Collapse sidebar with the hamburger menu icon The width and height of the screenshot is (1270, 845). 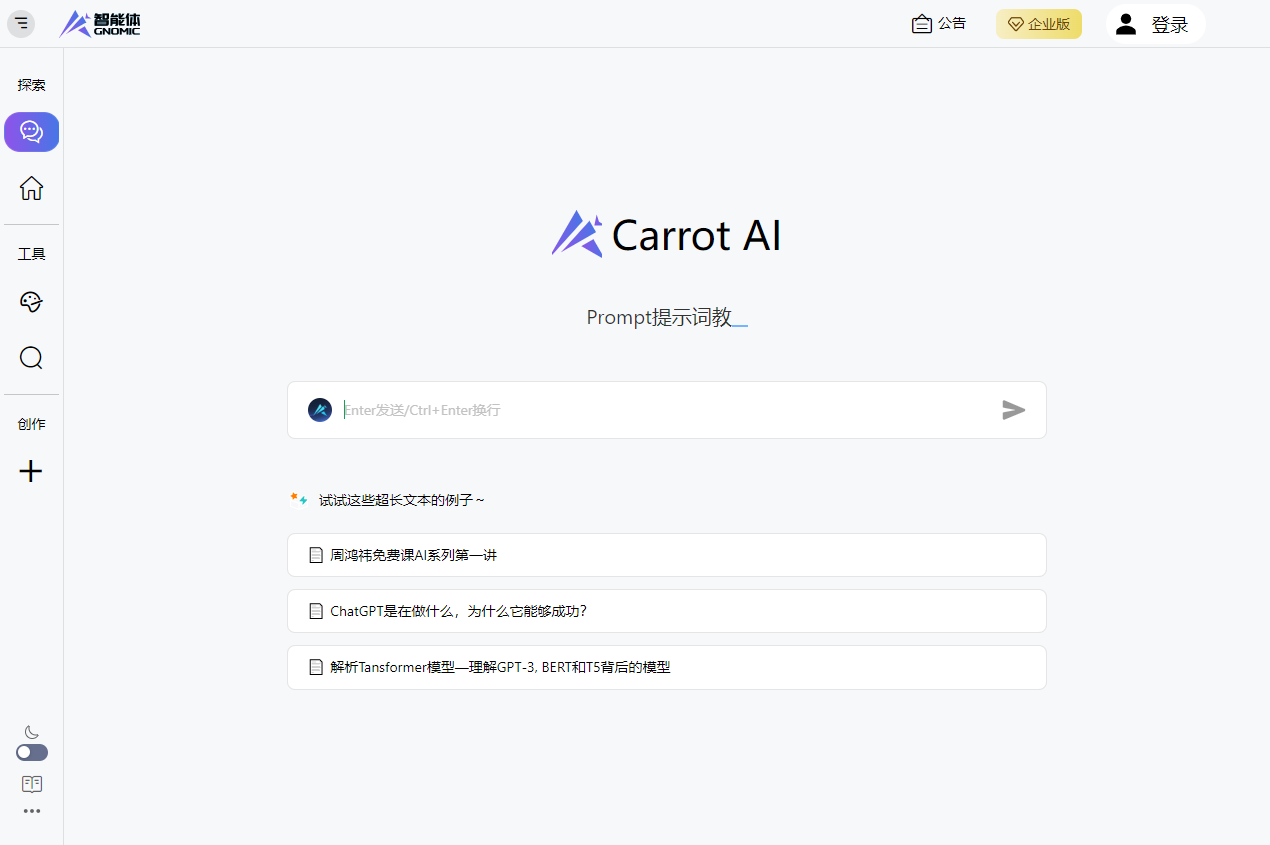point(21,24)
